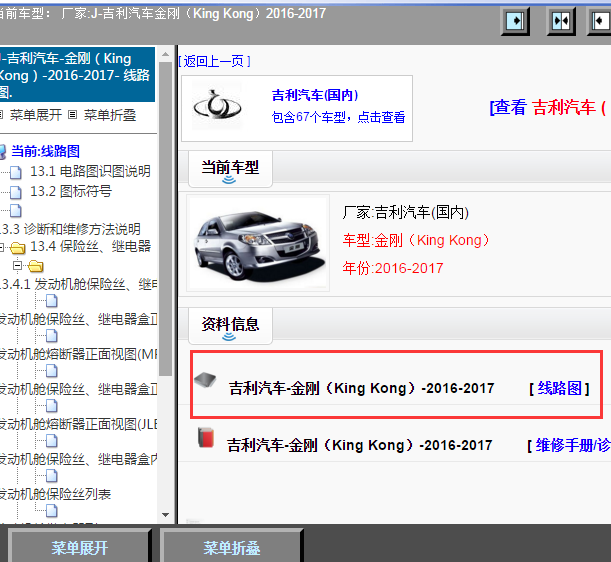Open 发动机舱熔断器正面视图(JLE tree item
This screenshot has height=562, width=611.
coord(79,424)
